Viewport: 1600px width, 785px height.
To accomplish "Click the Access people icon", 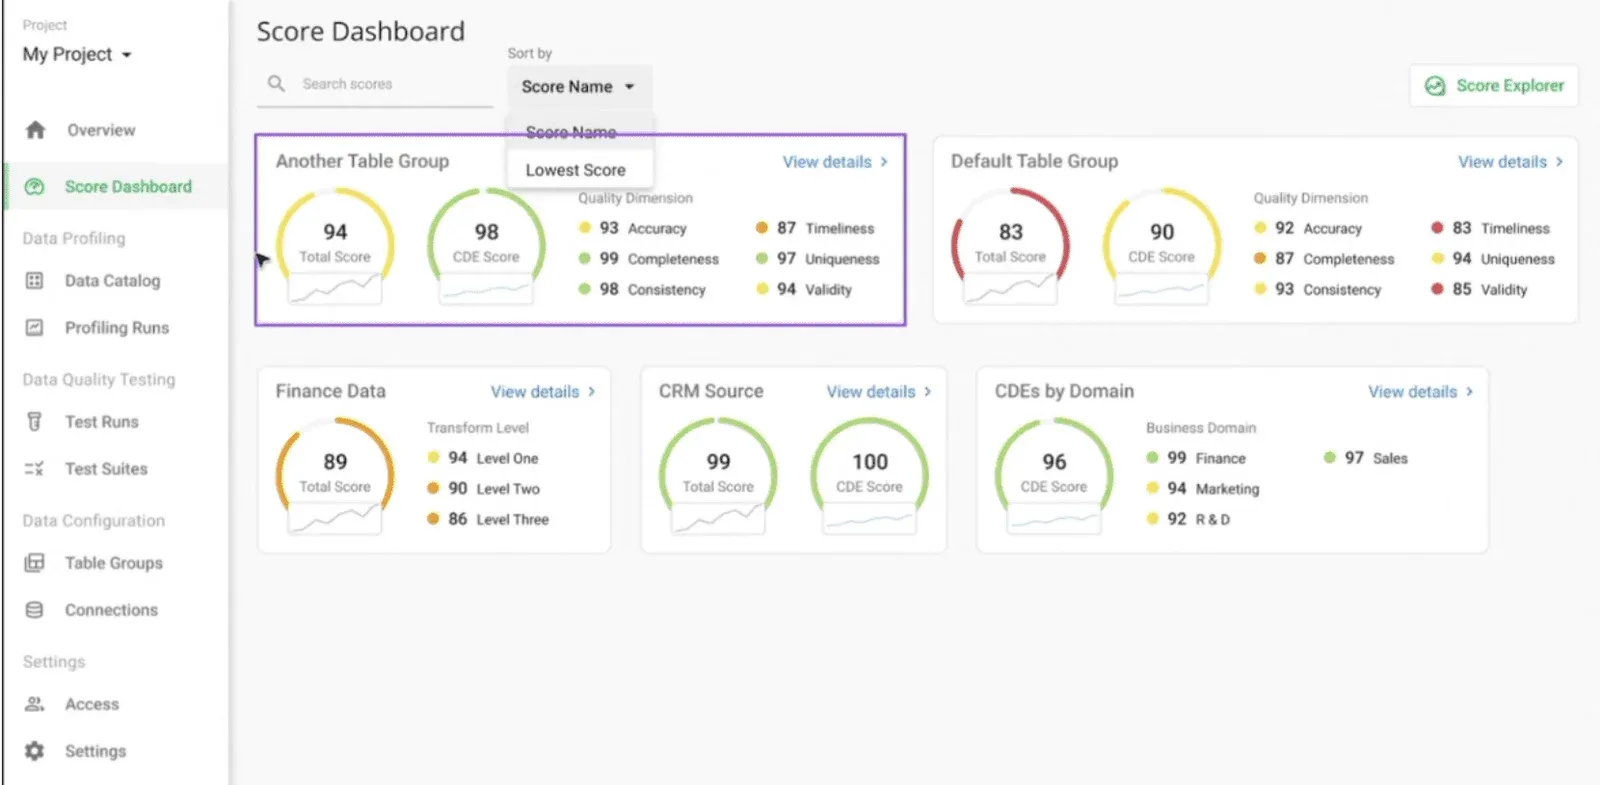I will point(35,704).
